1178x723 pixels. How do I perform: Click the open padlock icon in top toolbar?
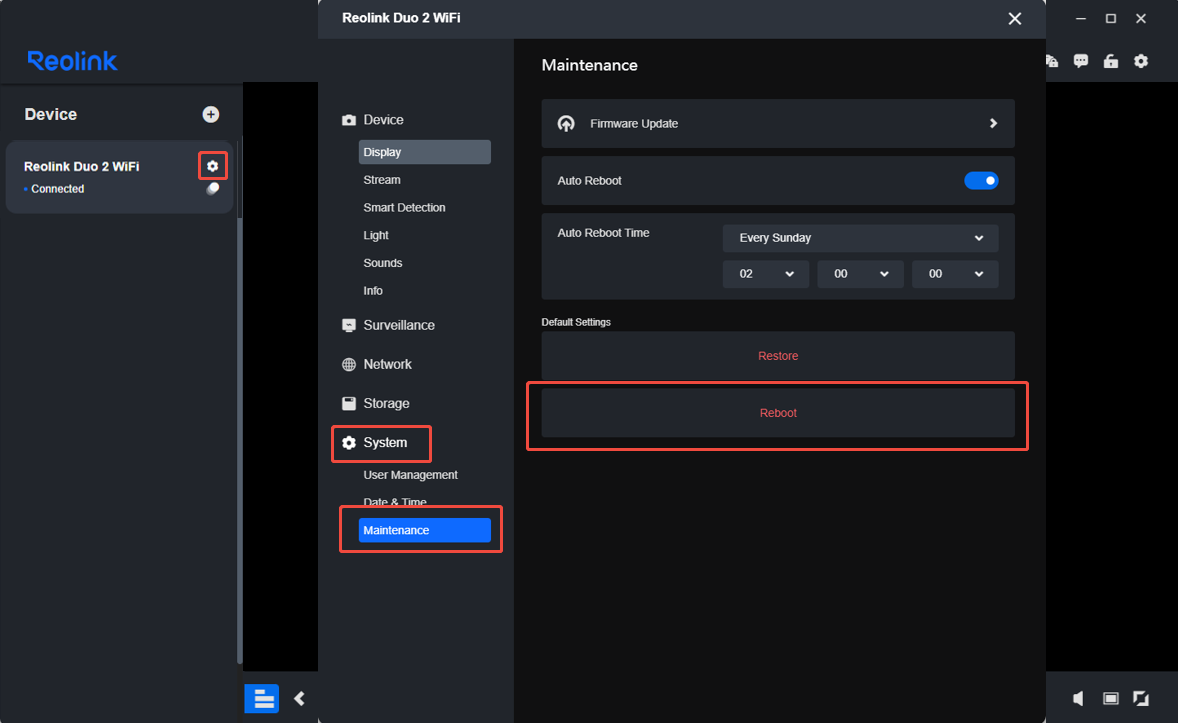coord(1110,61)
